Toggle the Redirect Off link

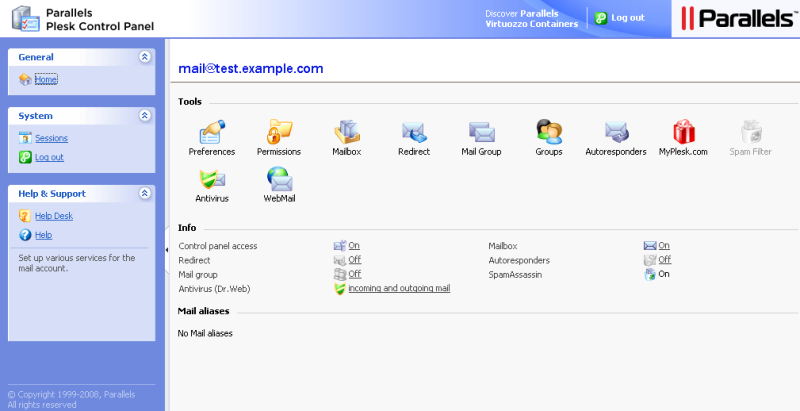click(355, 260)
